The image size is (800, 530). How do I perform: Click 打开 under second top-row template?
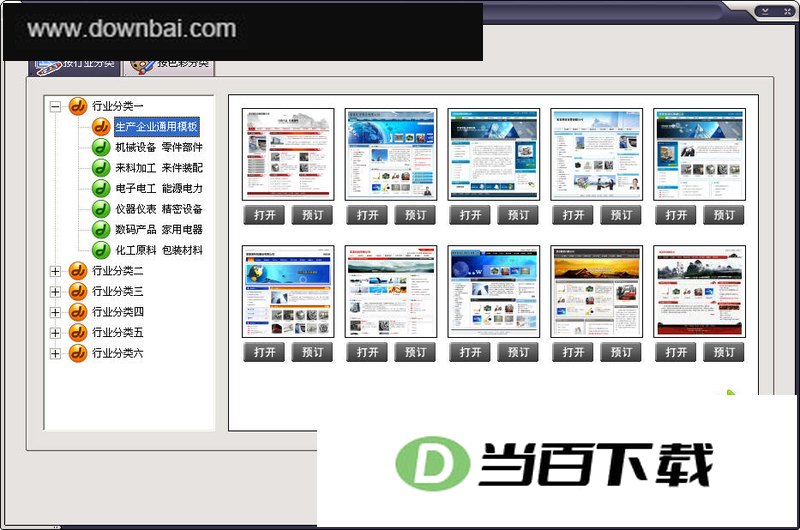coord(367,215)
